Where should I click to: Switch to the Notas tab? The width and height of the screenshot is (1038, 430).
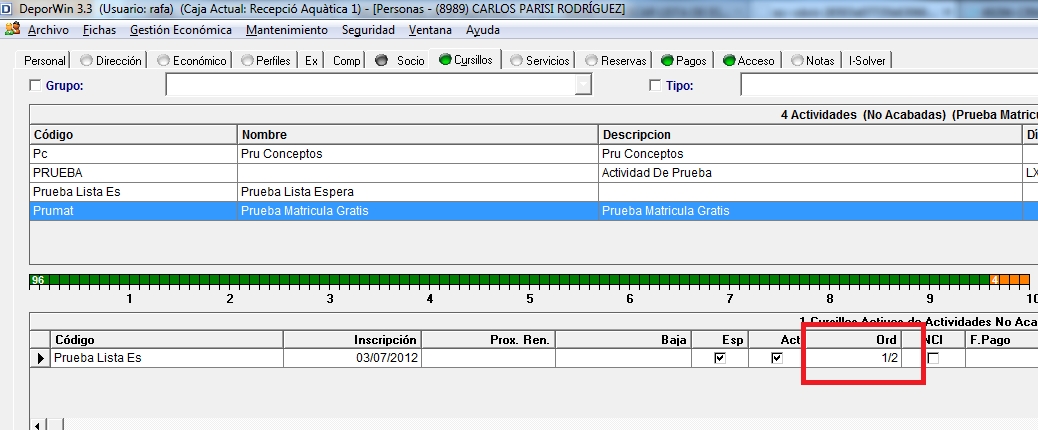pyautogui.click(x=812, y=60)
